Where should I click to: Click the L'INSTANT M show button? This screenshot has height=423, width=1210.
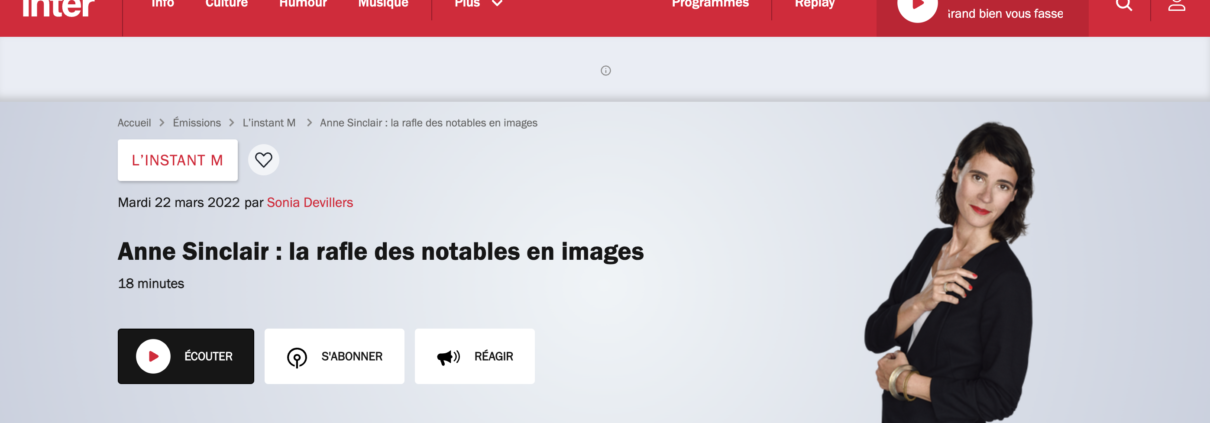[x=178, y=160]
